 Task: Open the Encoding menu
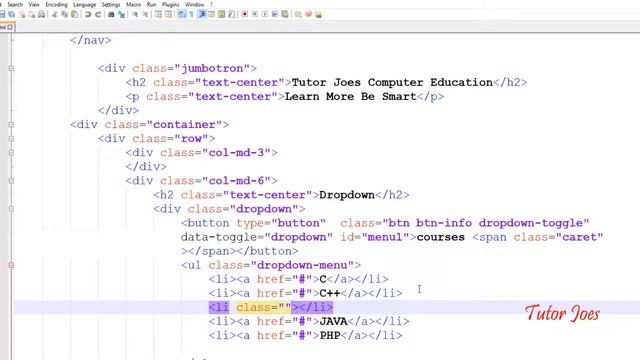coord(56,4)
